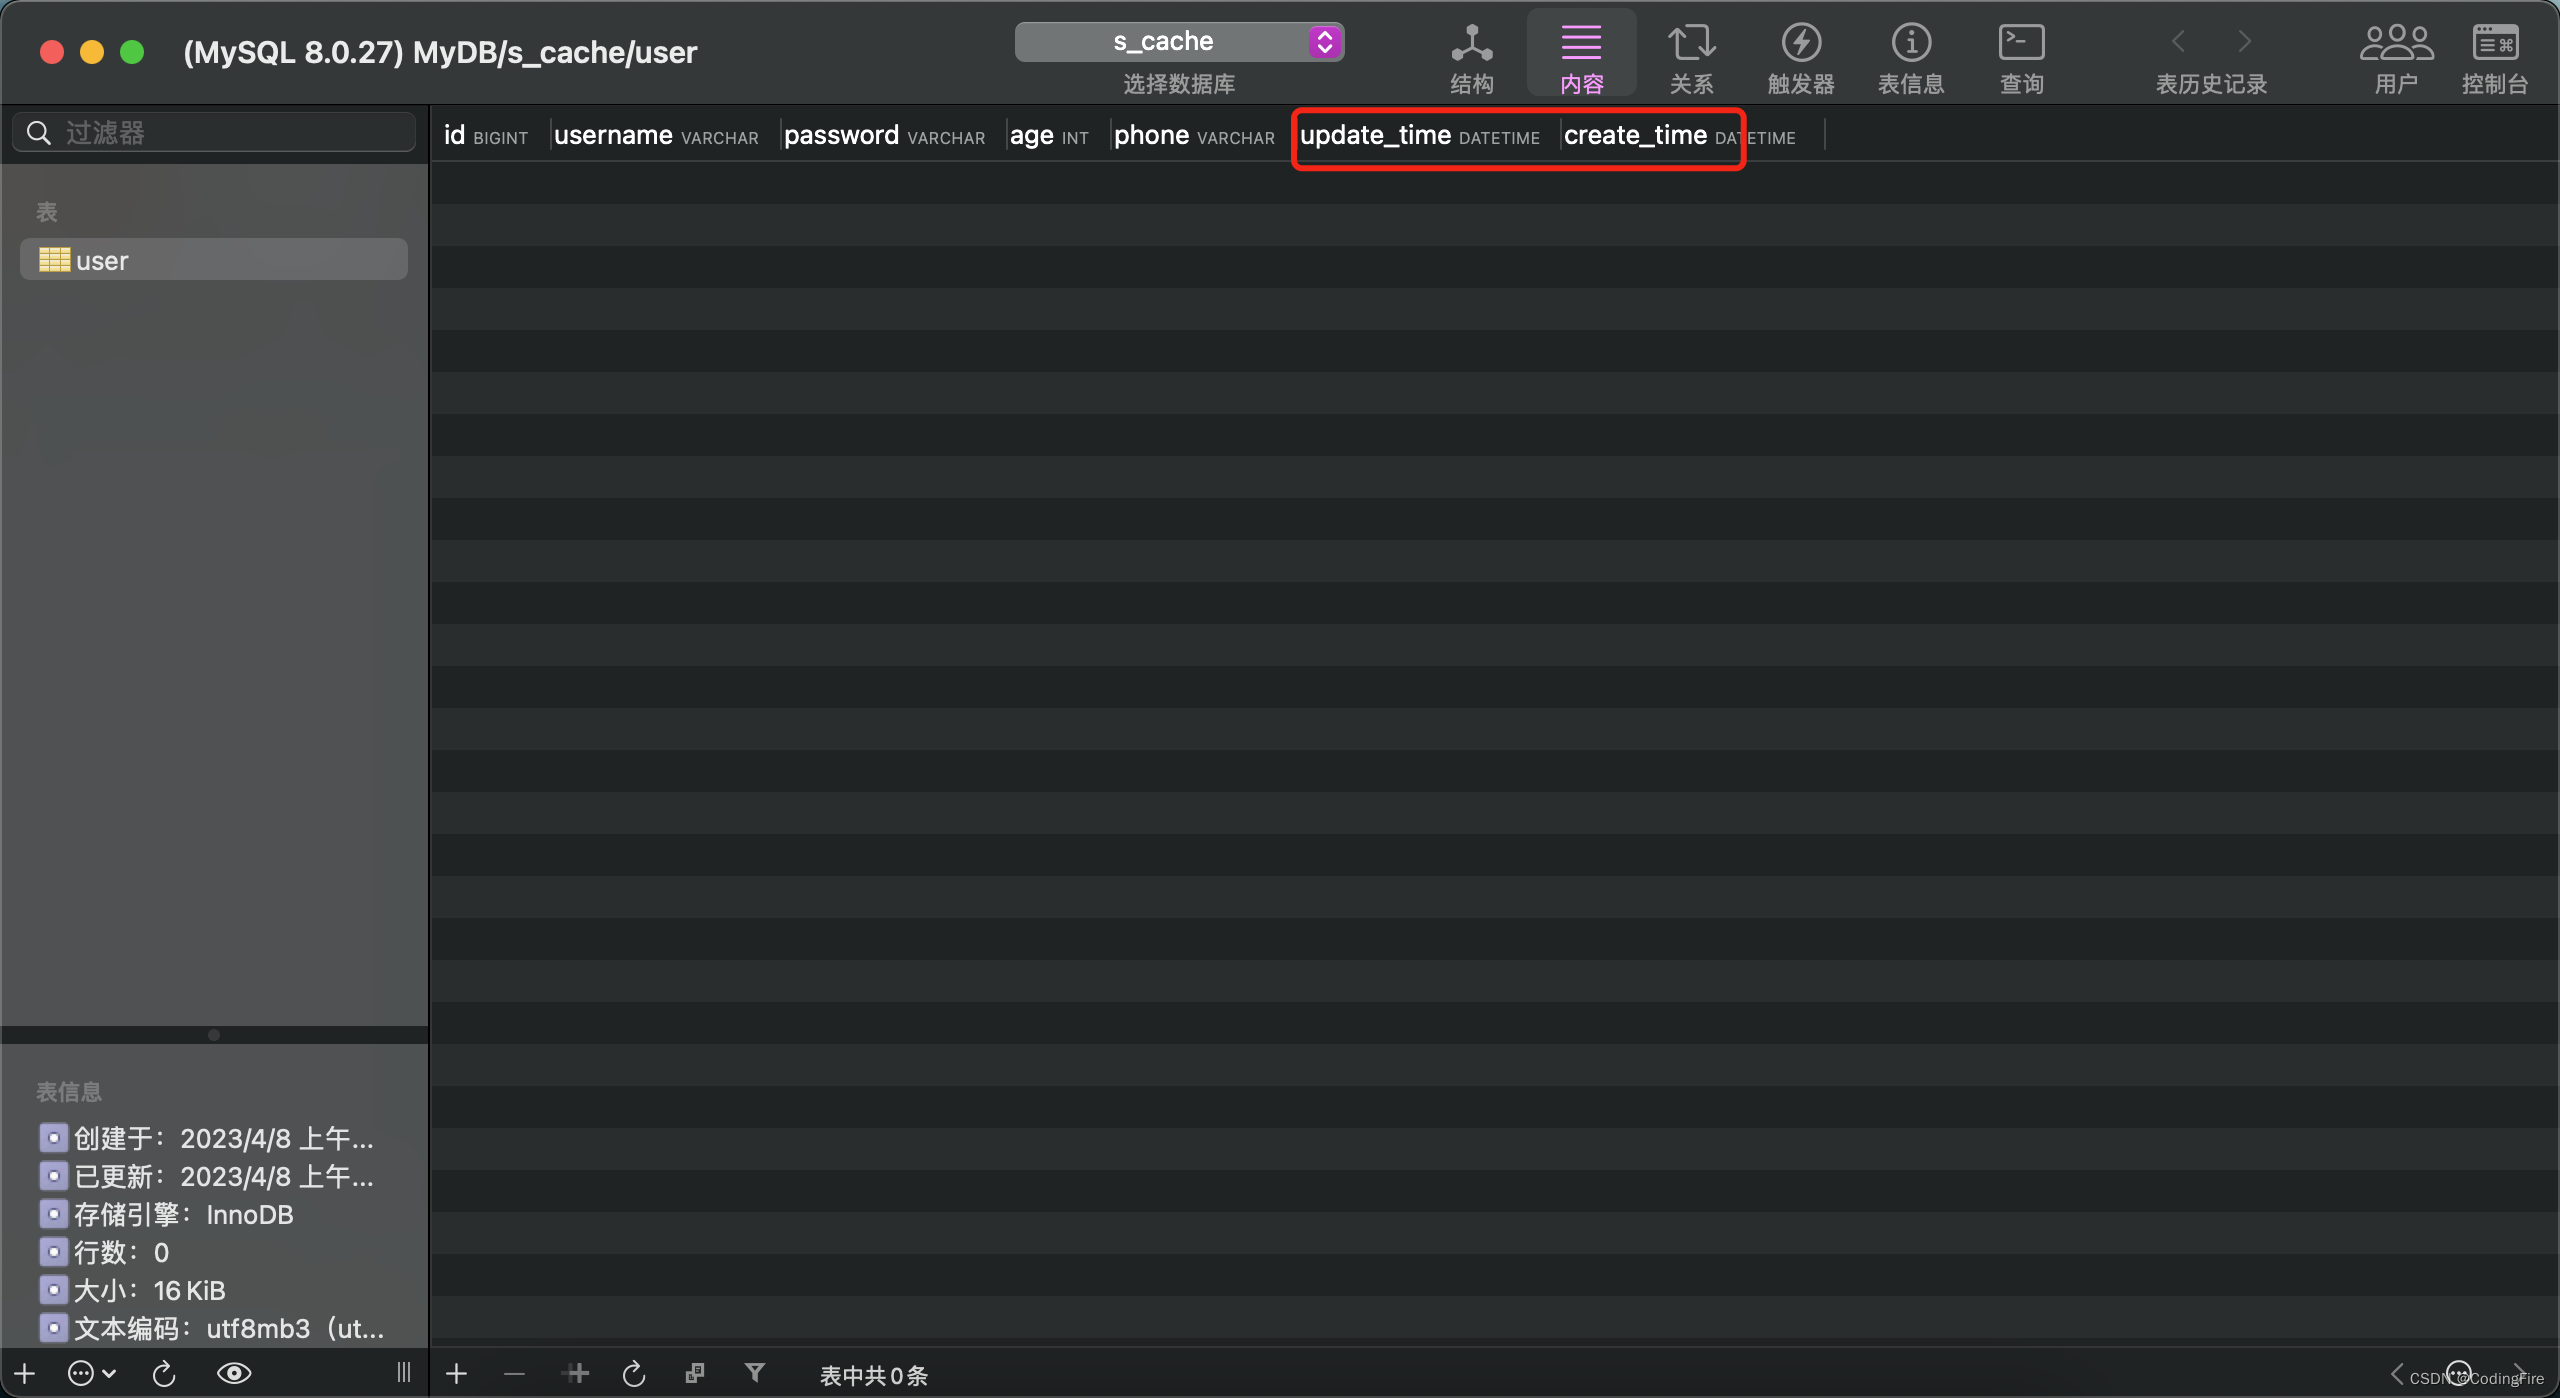Image resolution: width=2560 pixels, height=1398 pixels.
Task: Toggle the content filter funnel icon
Action: 755,1373
